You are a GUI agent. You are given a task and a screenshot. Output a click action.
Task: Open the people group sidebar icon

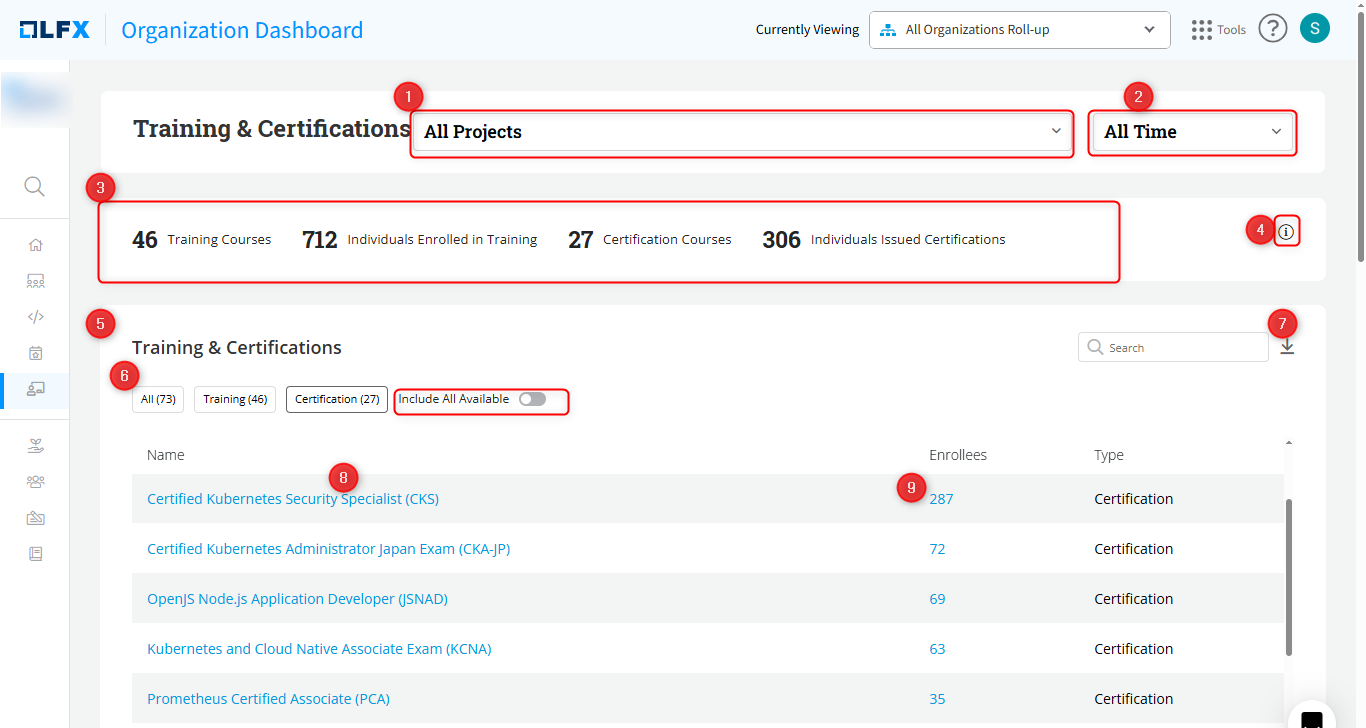36,482
